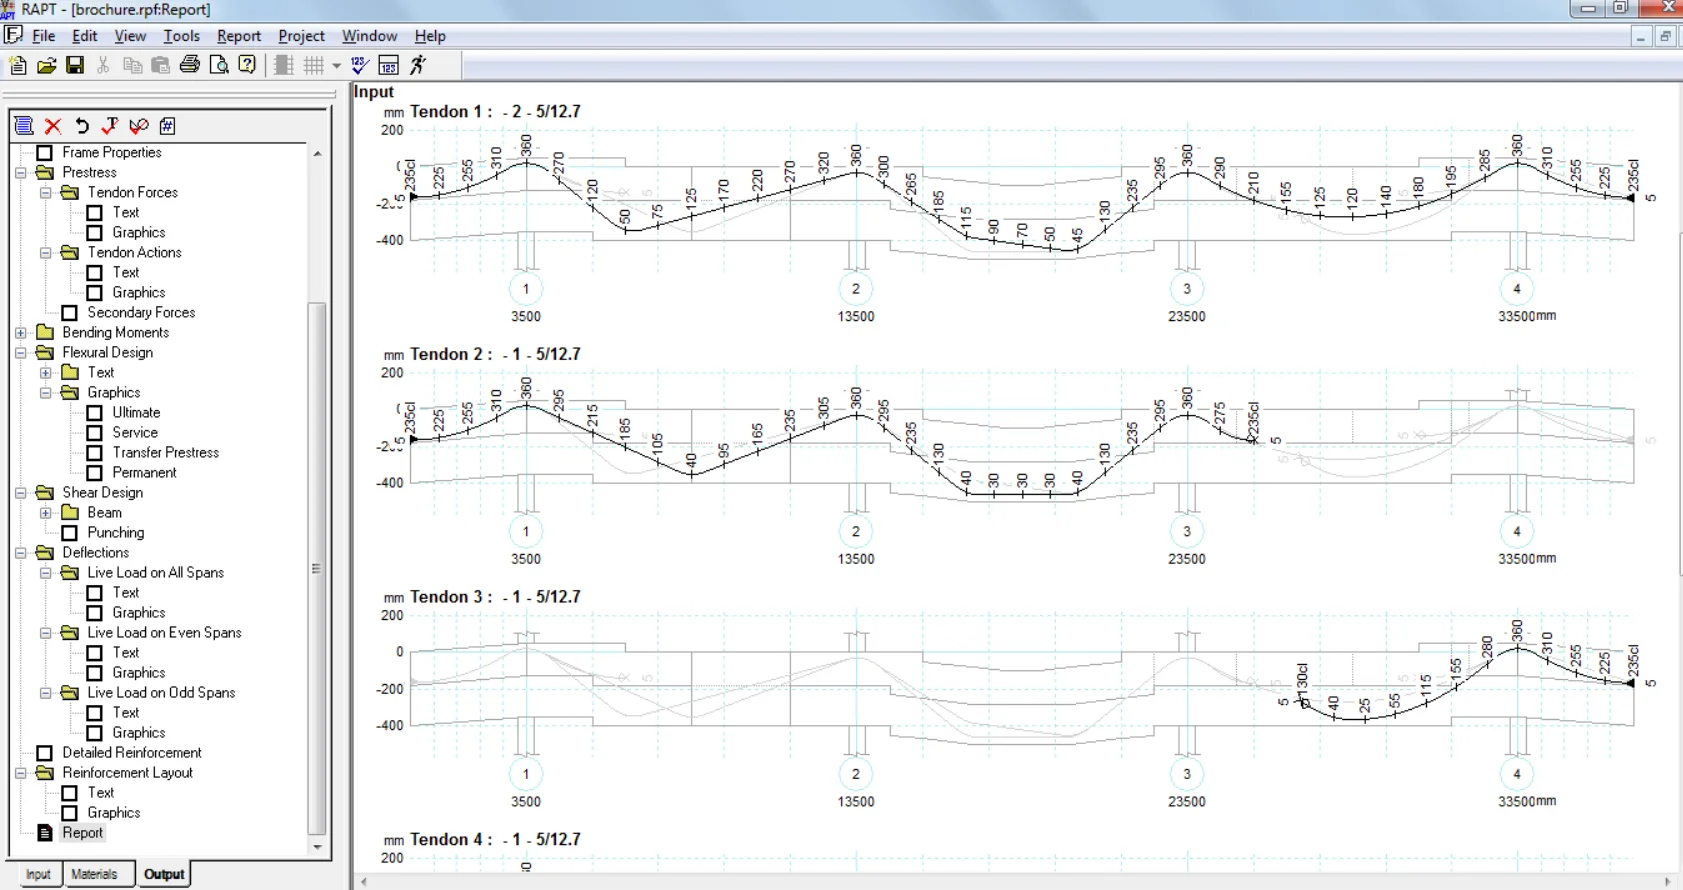Click the copy icon in the toolbar

[x=132, y=65]
